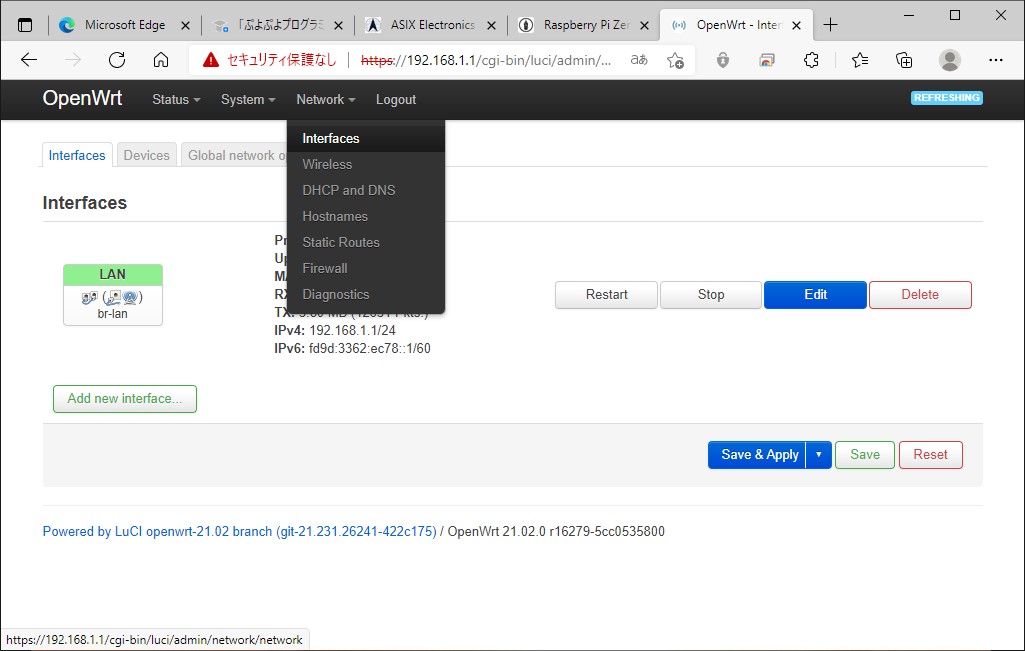
Task: Click the Reset button
Action: (930, 455)
